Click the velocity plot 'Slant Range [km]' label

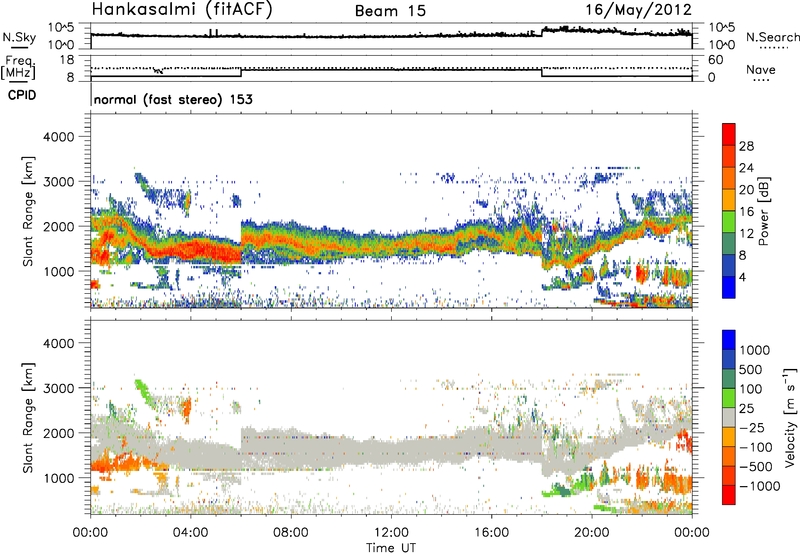28,418
